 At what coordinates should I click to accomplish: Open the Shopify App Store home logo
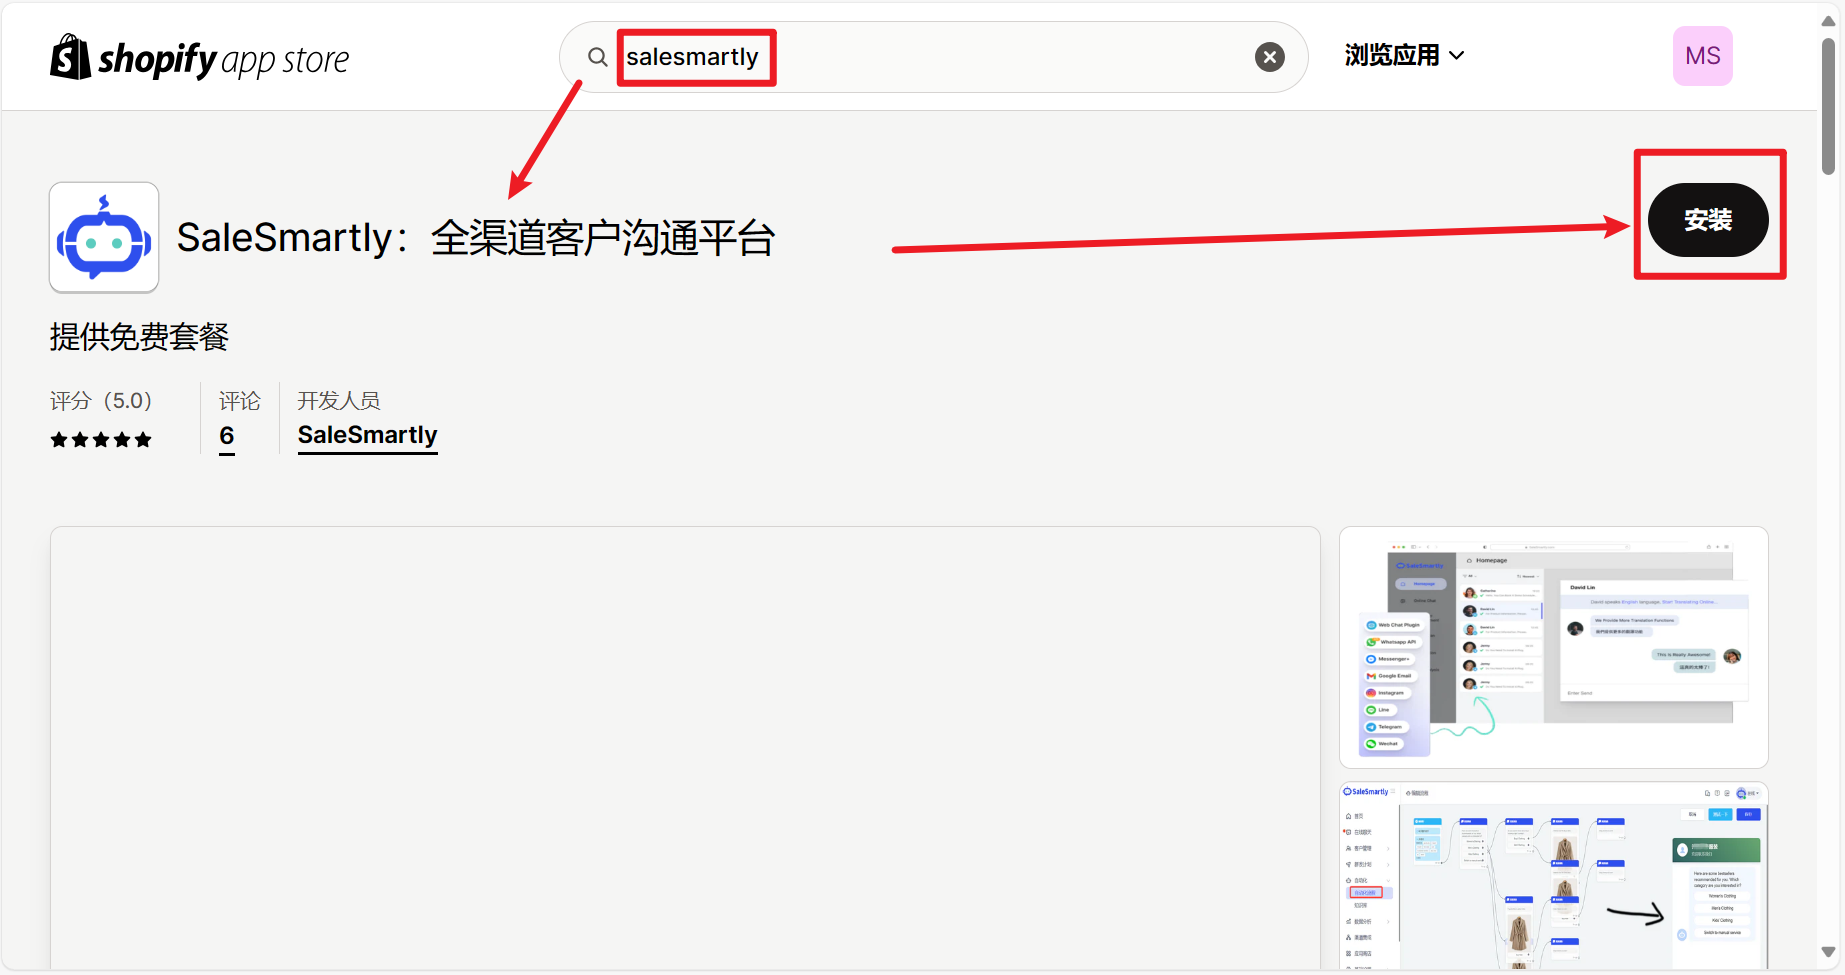(x=200, y=58)
